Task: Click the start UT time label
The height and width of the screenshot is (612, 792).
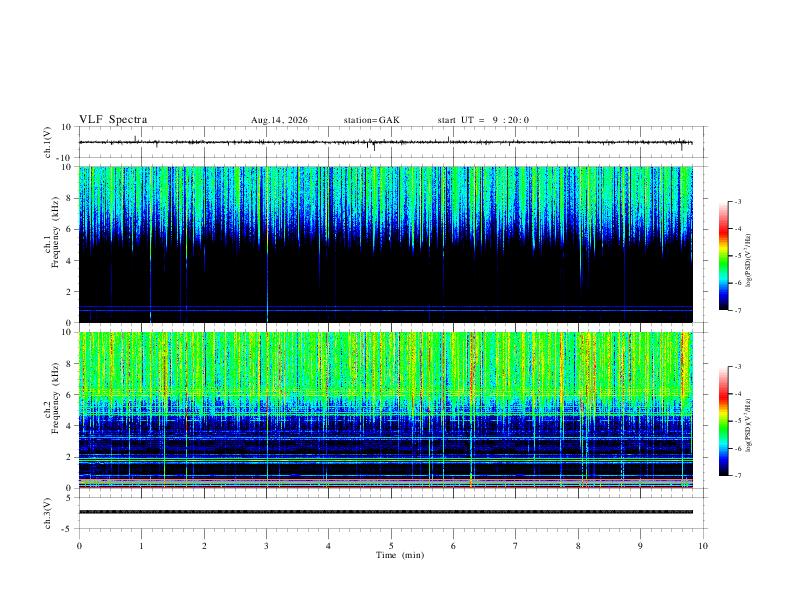Action: 483,120
